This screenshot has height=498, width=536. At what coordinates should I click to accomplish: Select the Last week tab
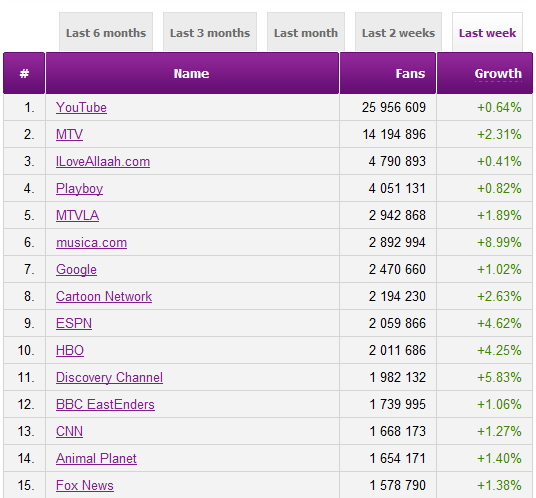[x=487, y=32]
